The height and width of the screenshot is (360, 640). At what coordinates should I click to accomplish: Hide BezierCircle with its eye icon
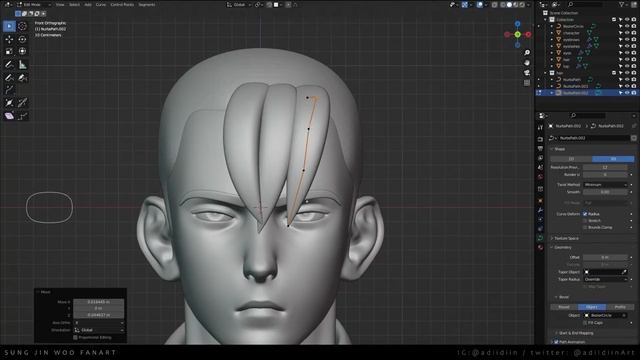coord(627,26)
